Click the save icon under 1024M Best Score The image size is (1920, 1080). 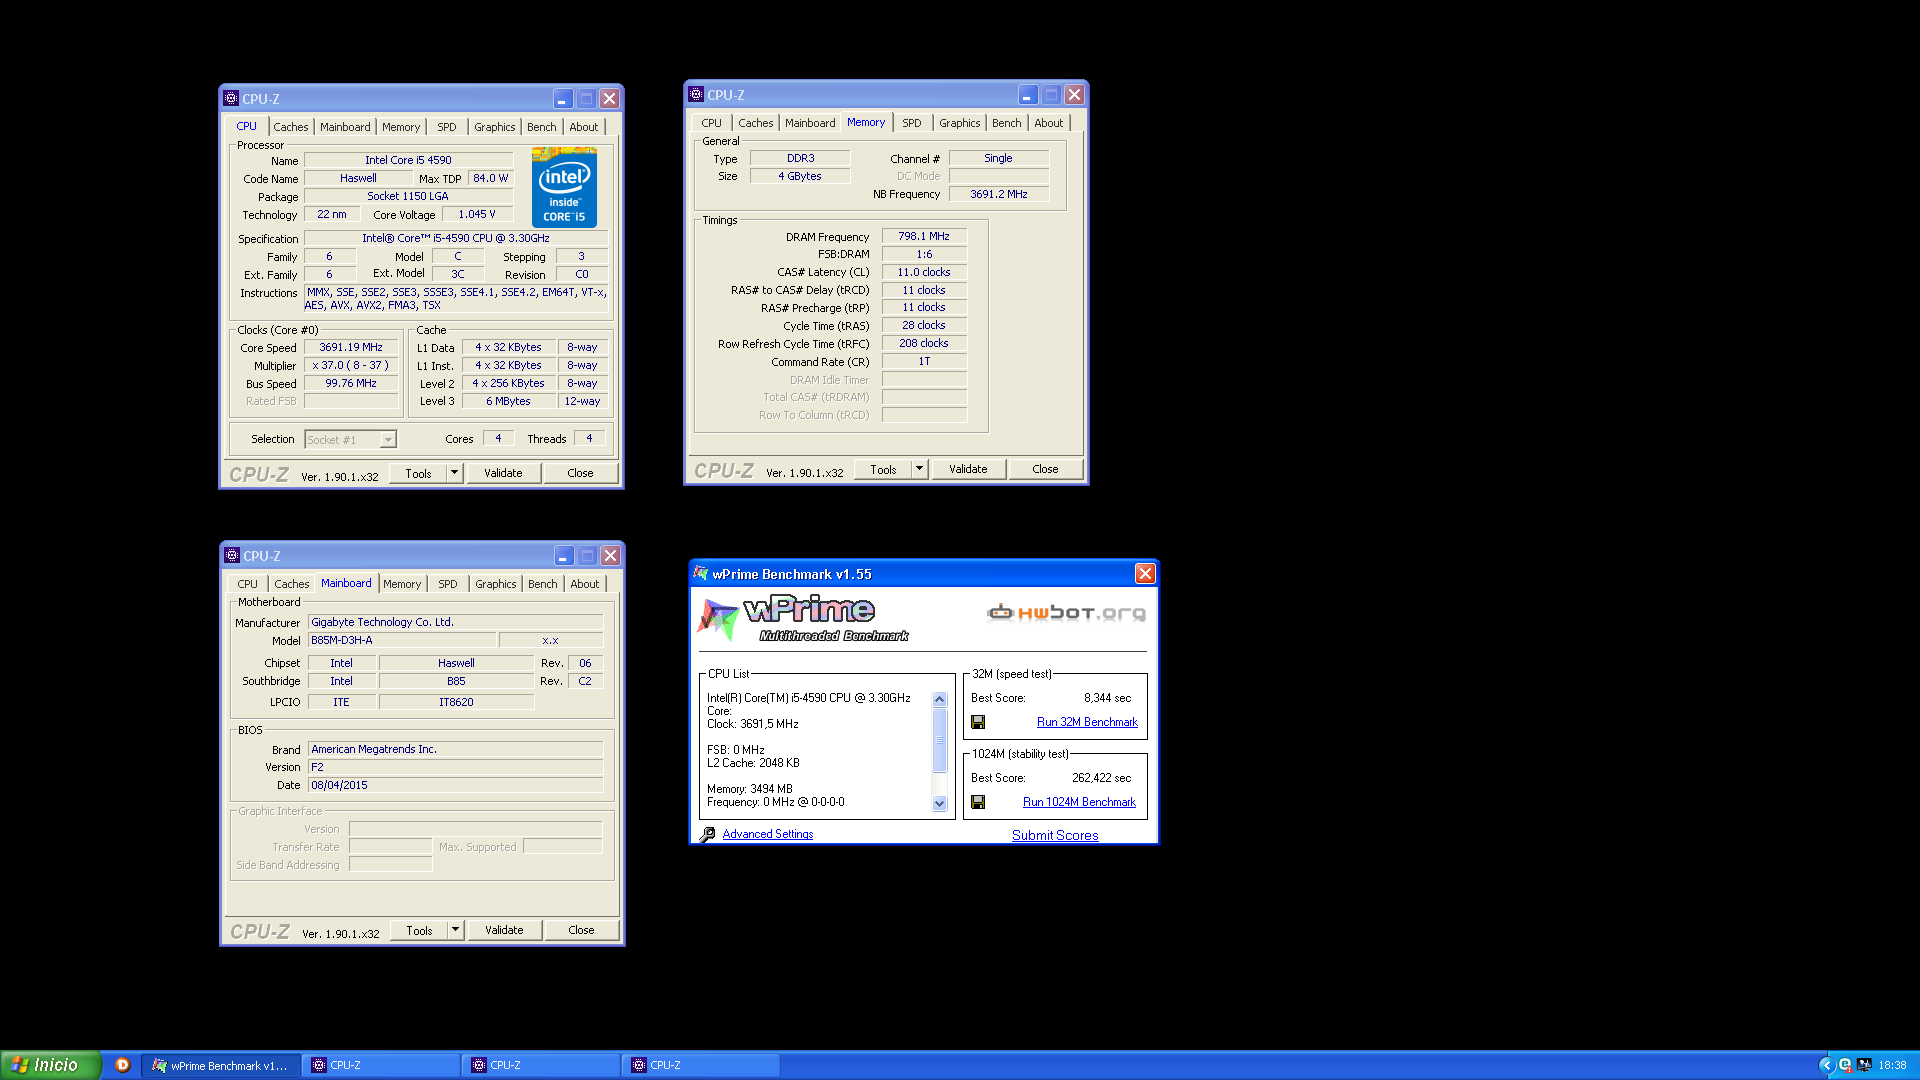click(978, 802)
